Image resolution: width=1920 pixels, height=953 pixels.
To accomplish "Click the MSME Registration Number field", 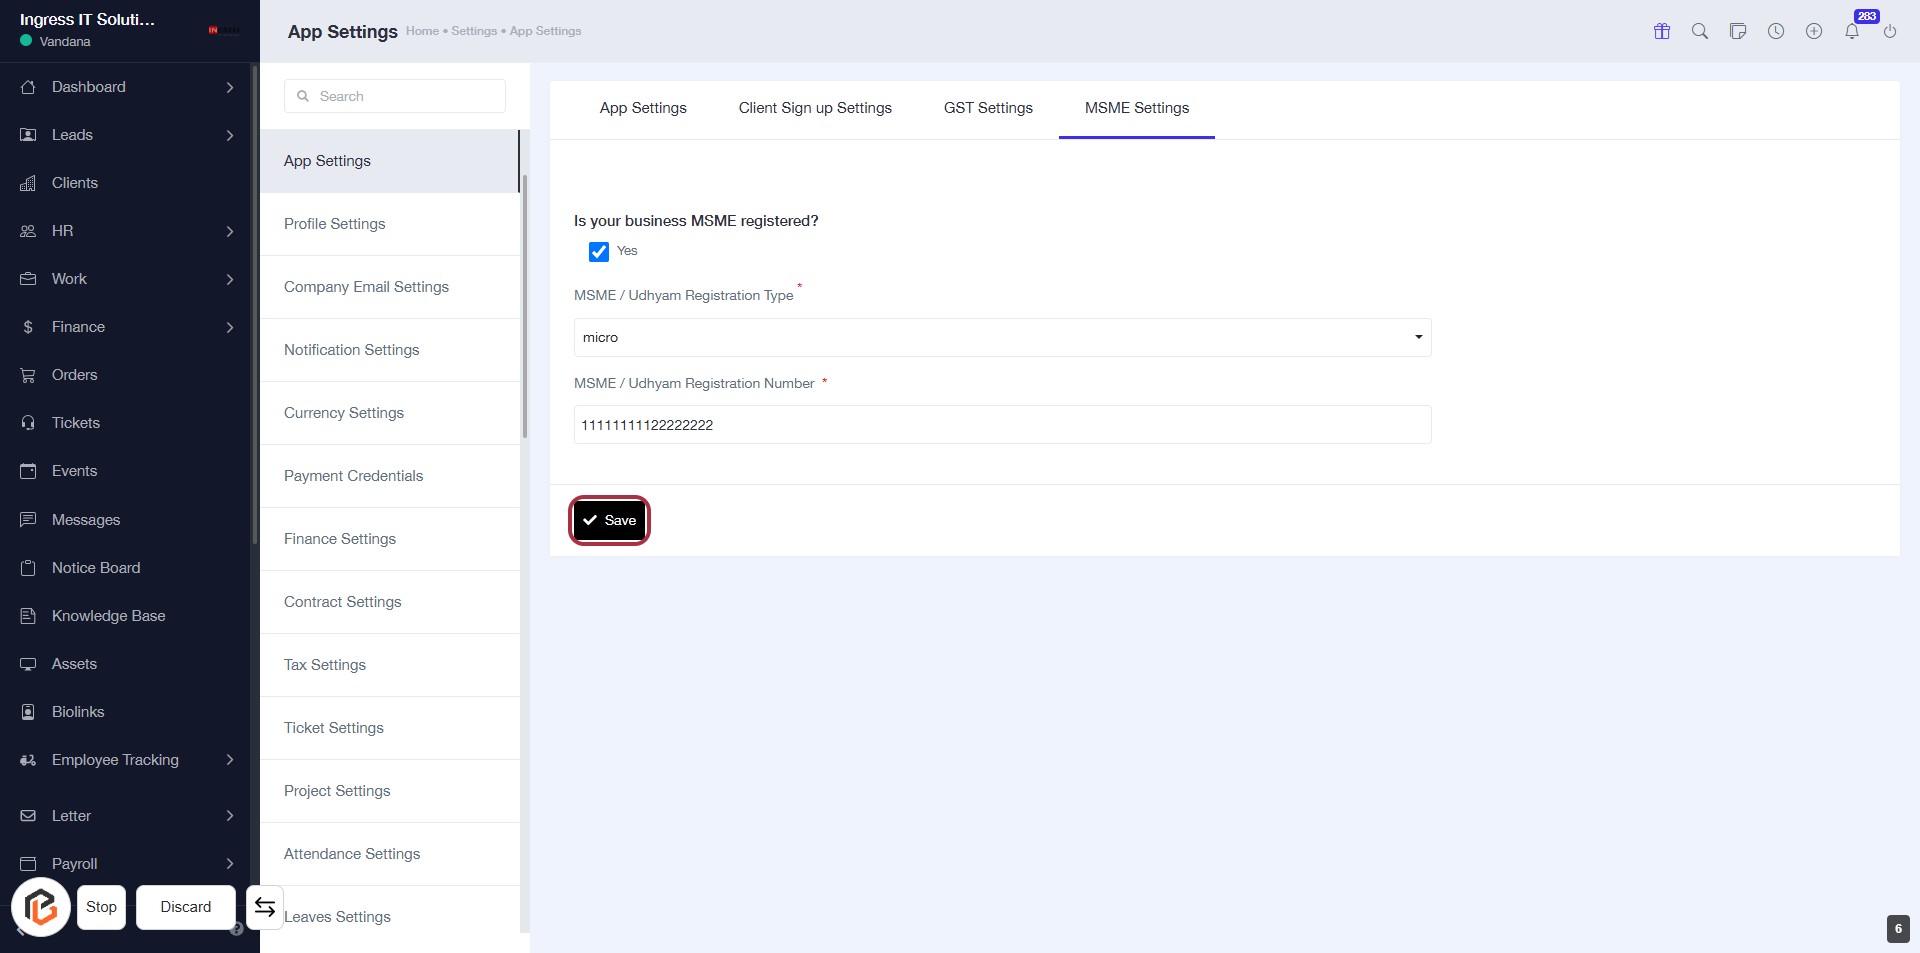I will (x=1002, y=425).
